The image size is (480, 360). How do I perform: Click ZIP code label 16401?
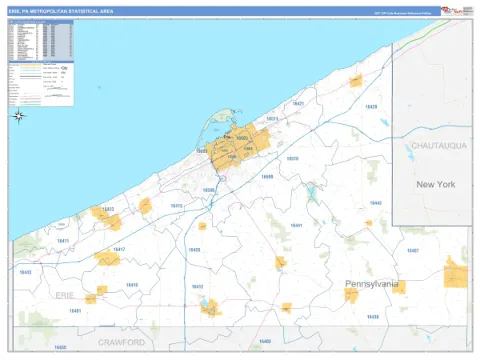click(x=75, y=311)
